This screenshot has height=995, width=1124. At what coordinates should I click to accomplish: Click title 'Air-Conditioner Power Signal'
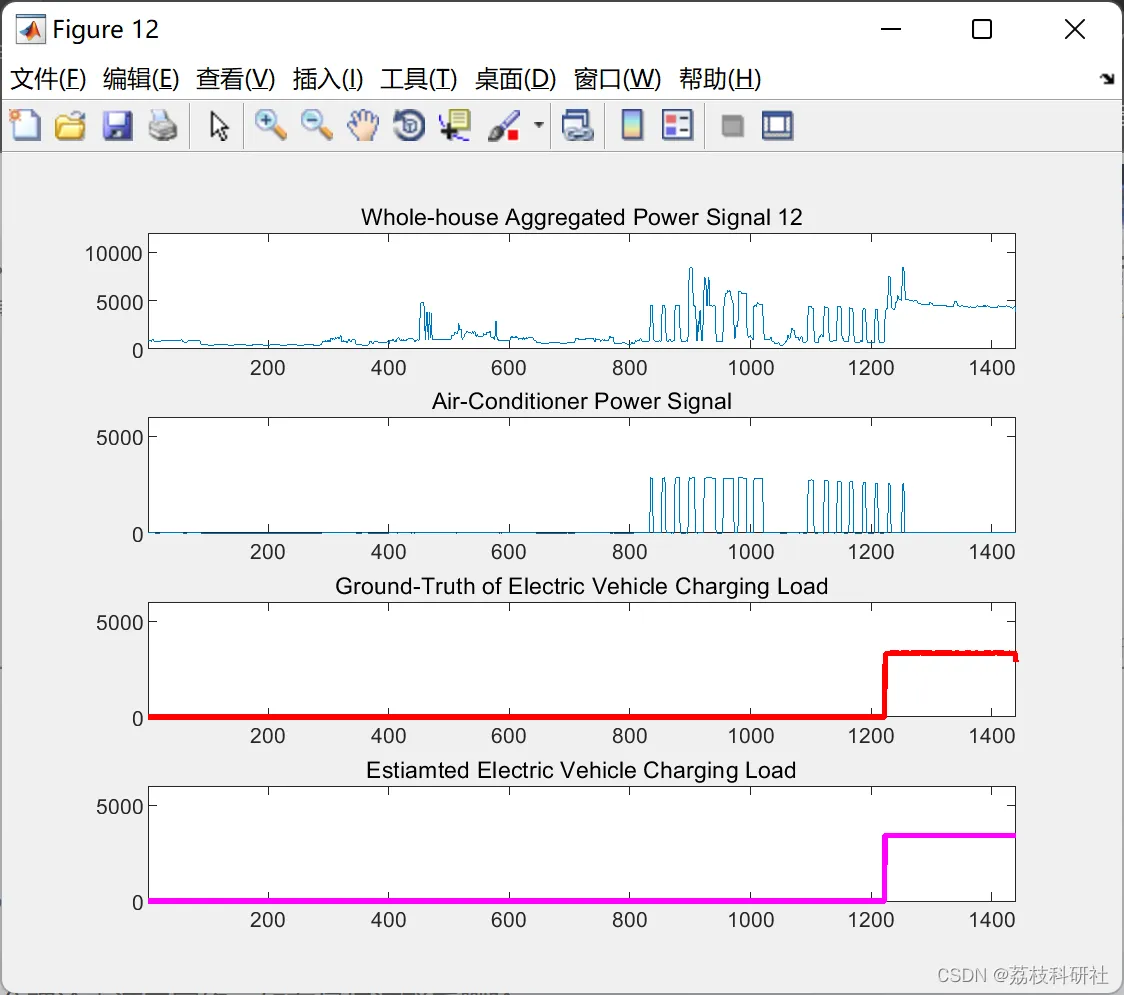pyautogui.click(x=581, y=401)
